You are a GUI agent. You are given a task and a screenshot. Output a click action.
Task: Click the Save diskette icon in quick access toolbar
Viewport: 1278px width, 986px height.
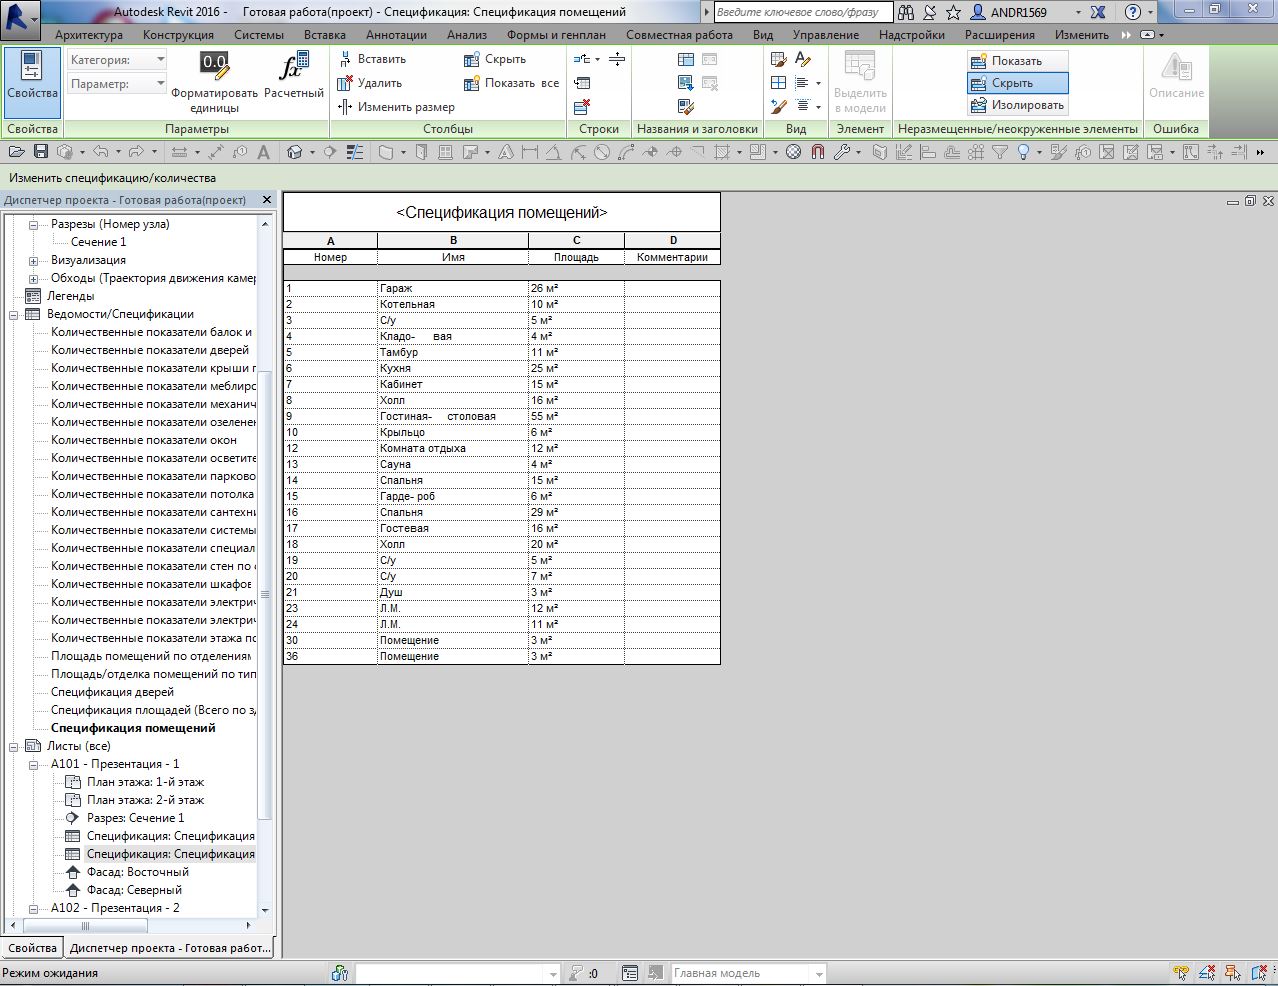click(41, 152)
